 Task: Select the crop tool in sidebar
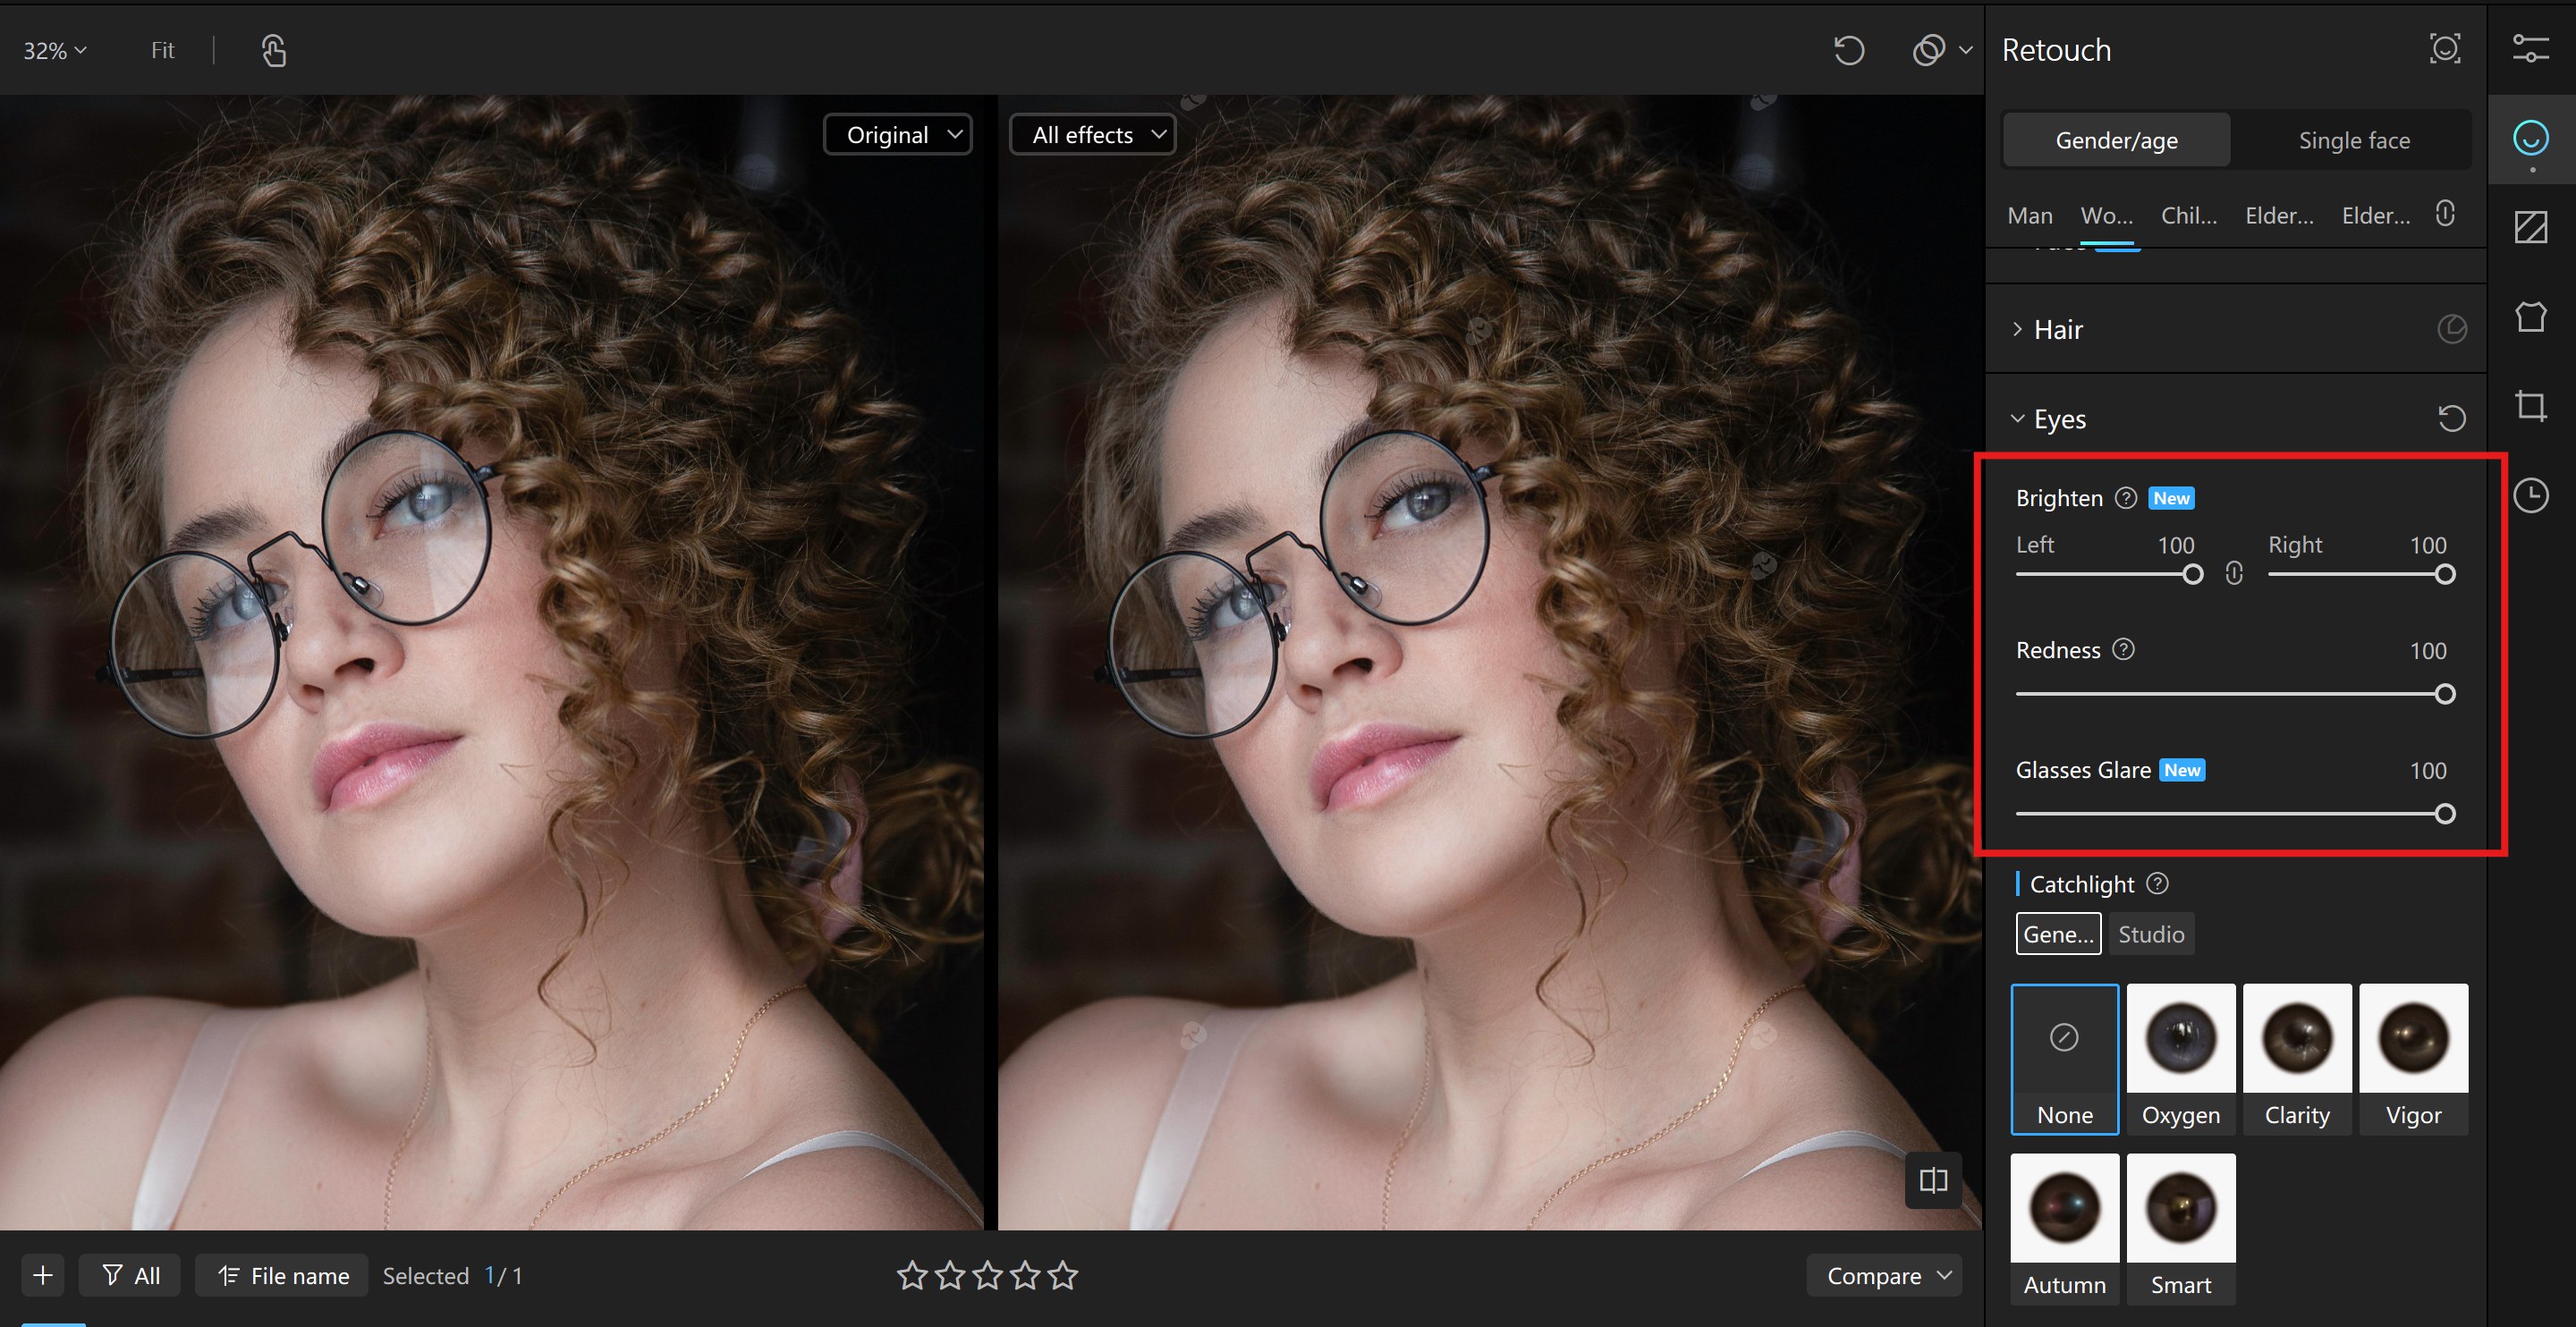click(2530, 406)
